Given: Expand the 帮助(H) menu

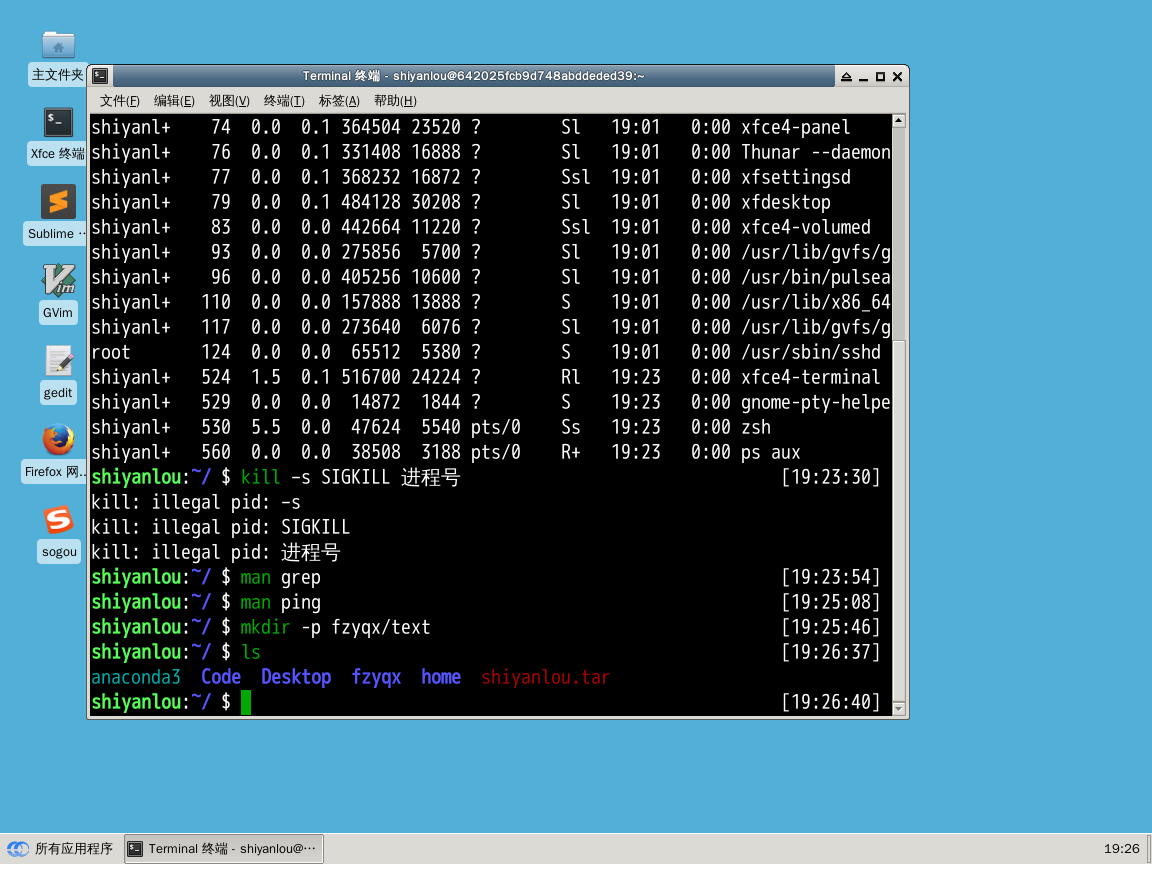Looking at the screenshot, I should click(395, 101).
